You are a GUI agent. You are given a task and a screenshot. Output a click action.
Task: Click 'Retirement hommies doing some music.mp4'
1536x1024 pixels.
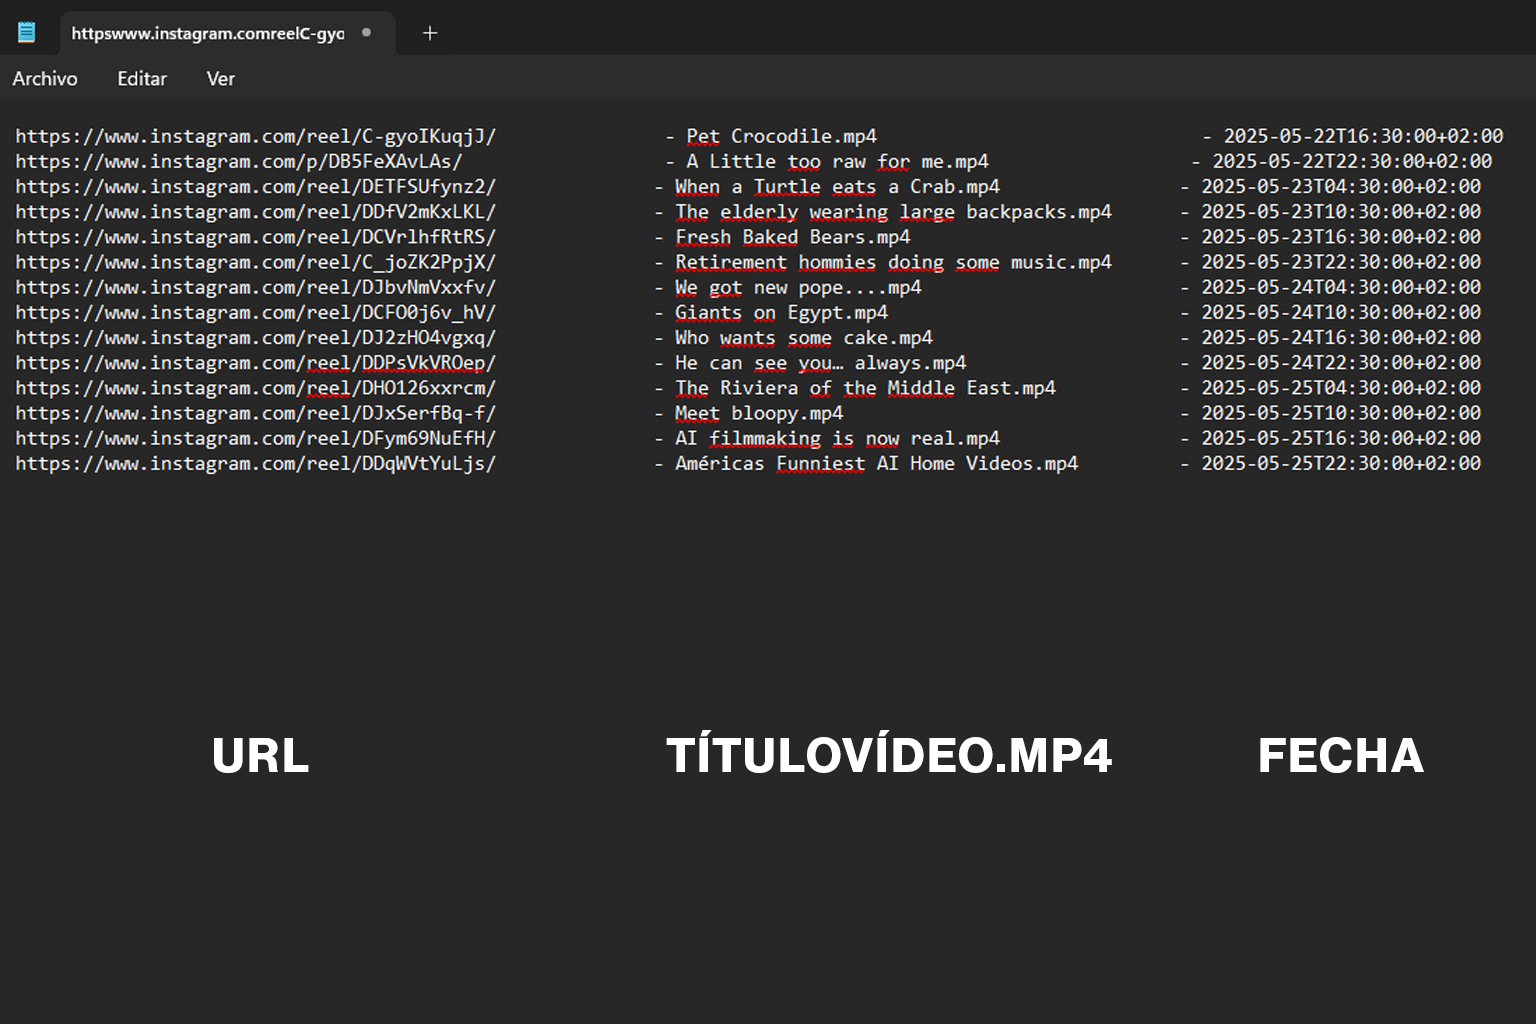tap(894, 262)
